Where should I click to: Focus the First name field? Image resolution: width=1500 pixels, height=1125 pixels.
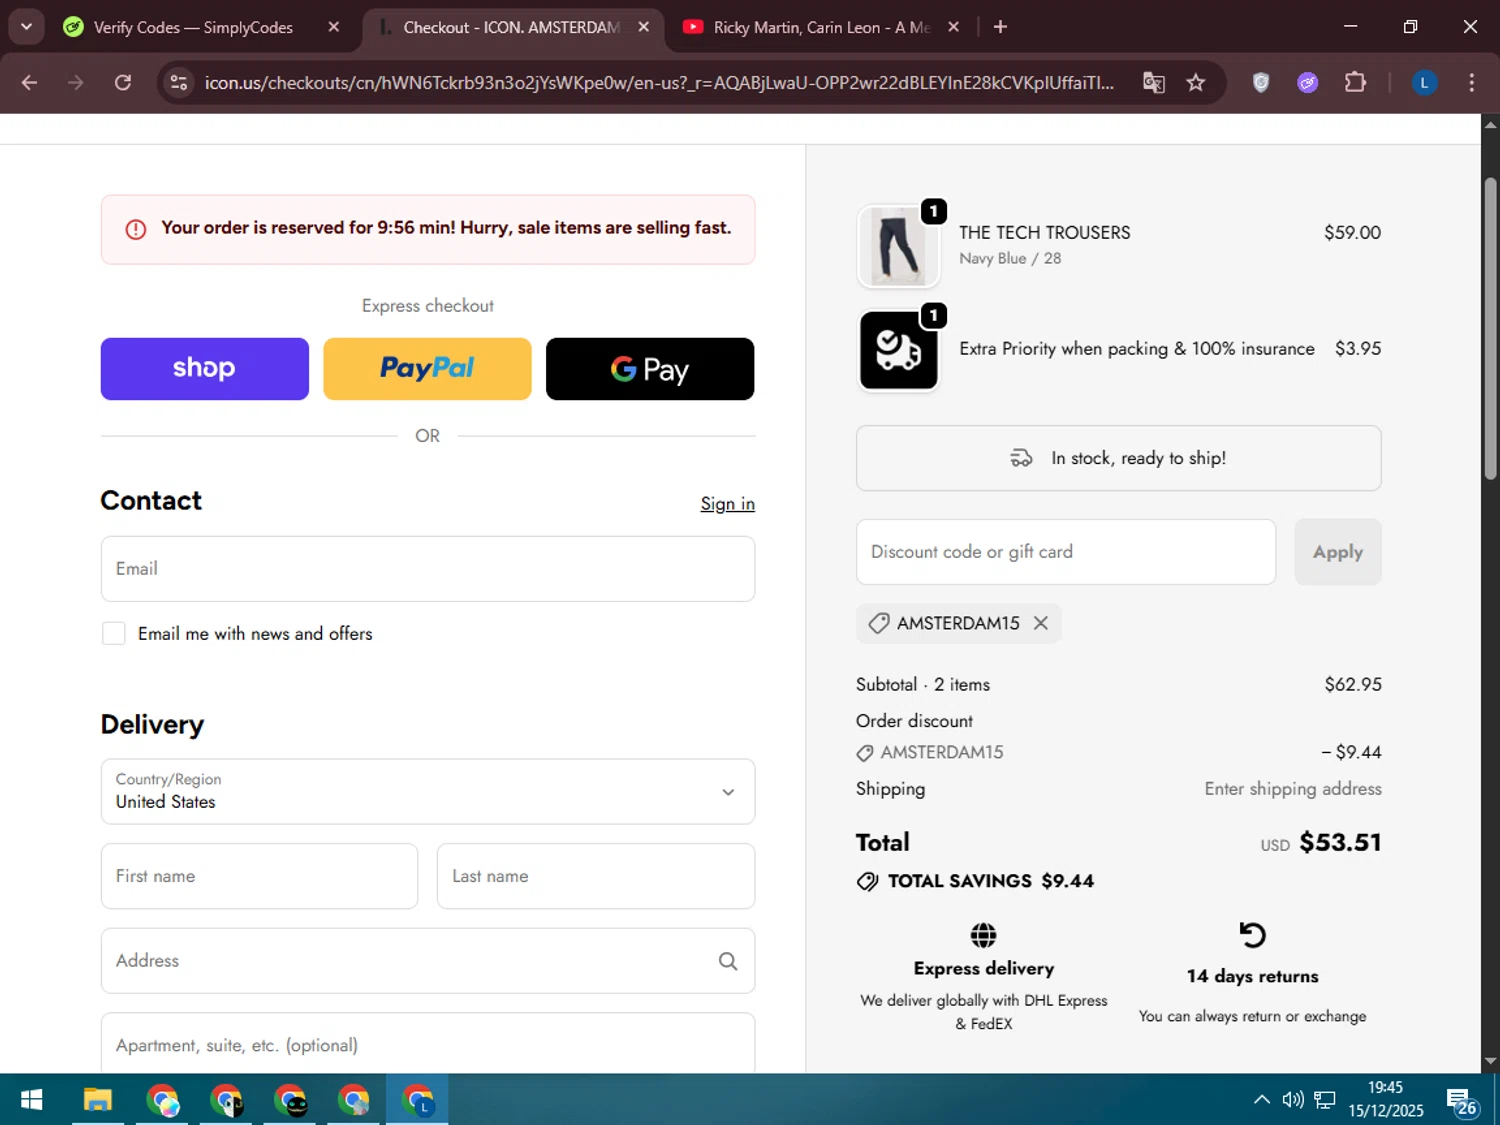tap(259, 876)
